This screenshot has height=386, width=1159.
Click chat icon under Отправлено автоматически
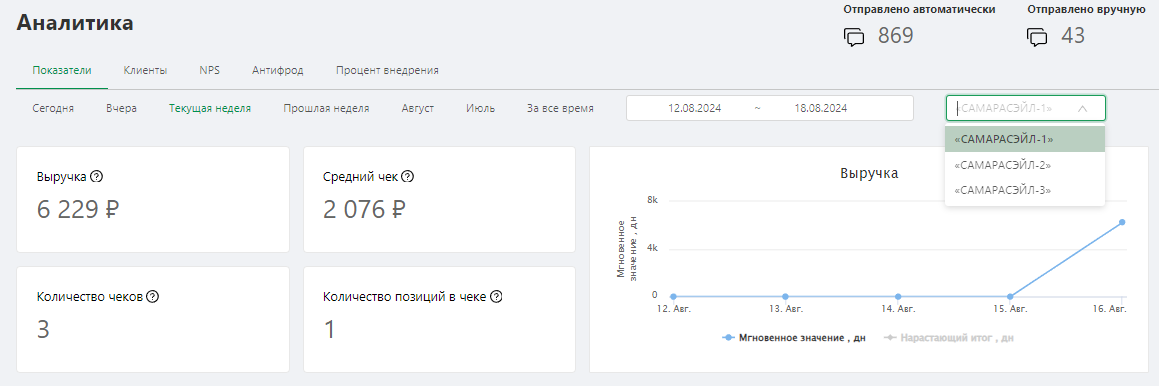coord(854,37)
